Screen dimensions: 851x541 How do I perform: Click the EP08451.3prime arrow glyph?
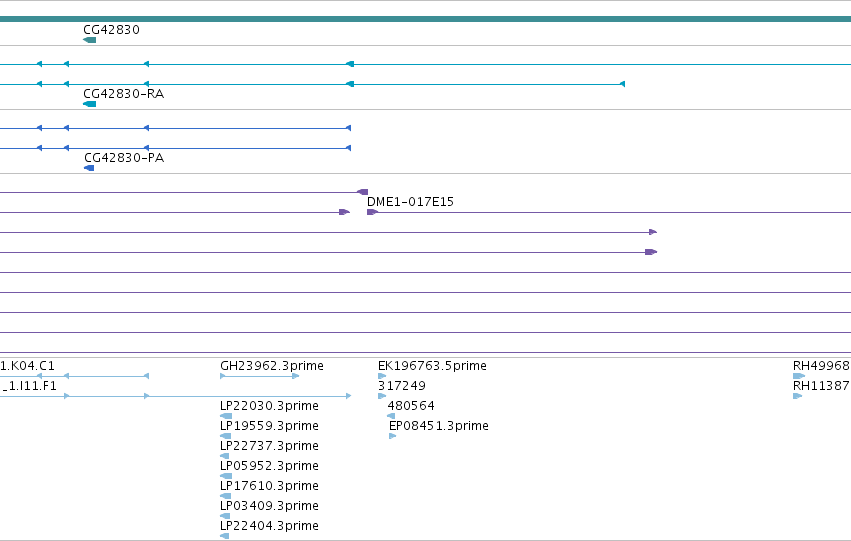click(392, 436)
